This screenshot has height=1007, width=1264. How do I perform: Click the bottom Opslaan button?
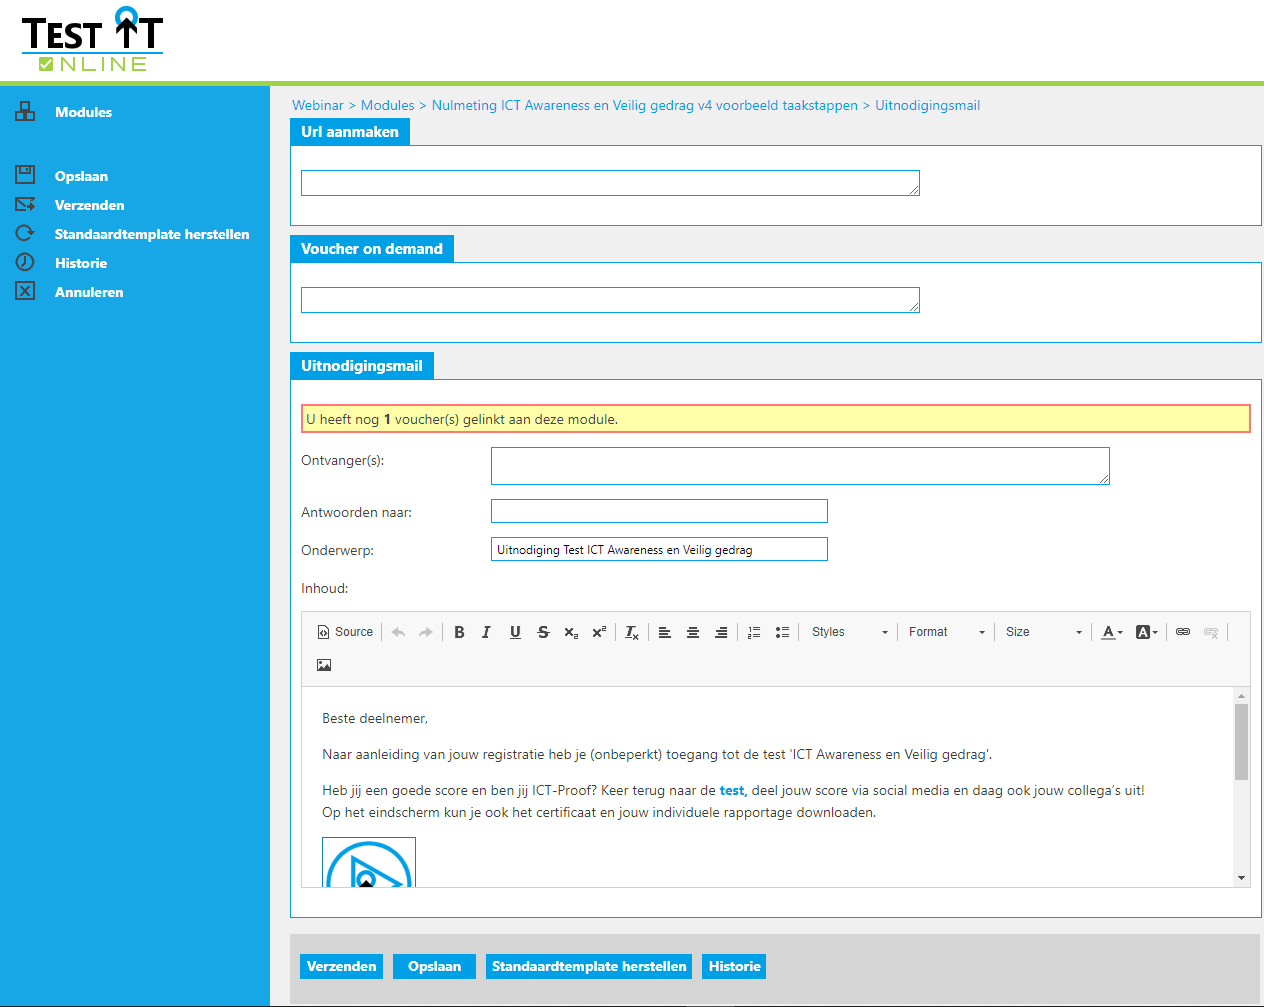point(434,966)
